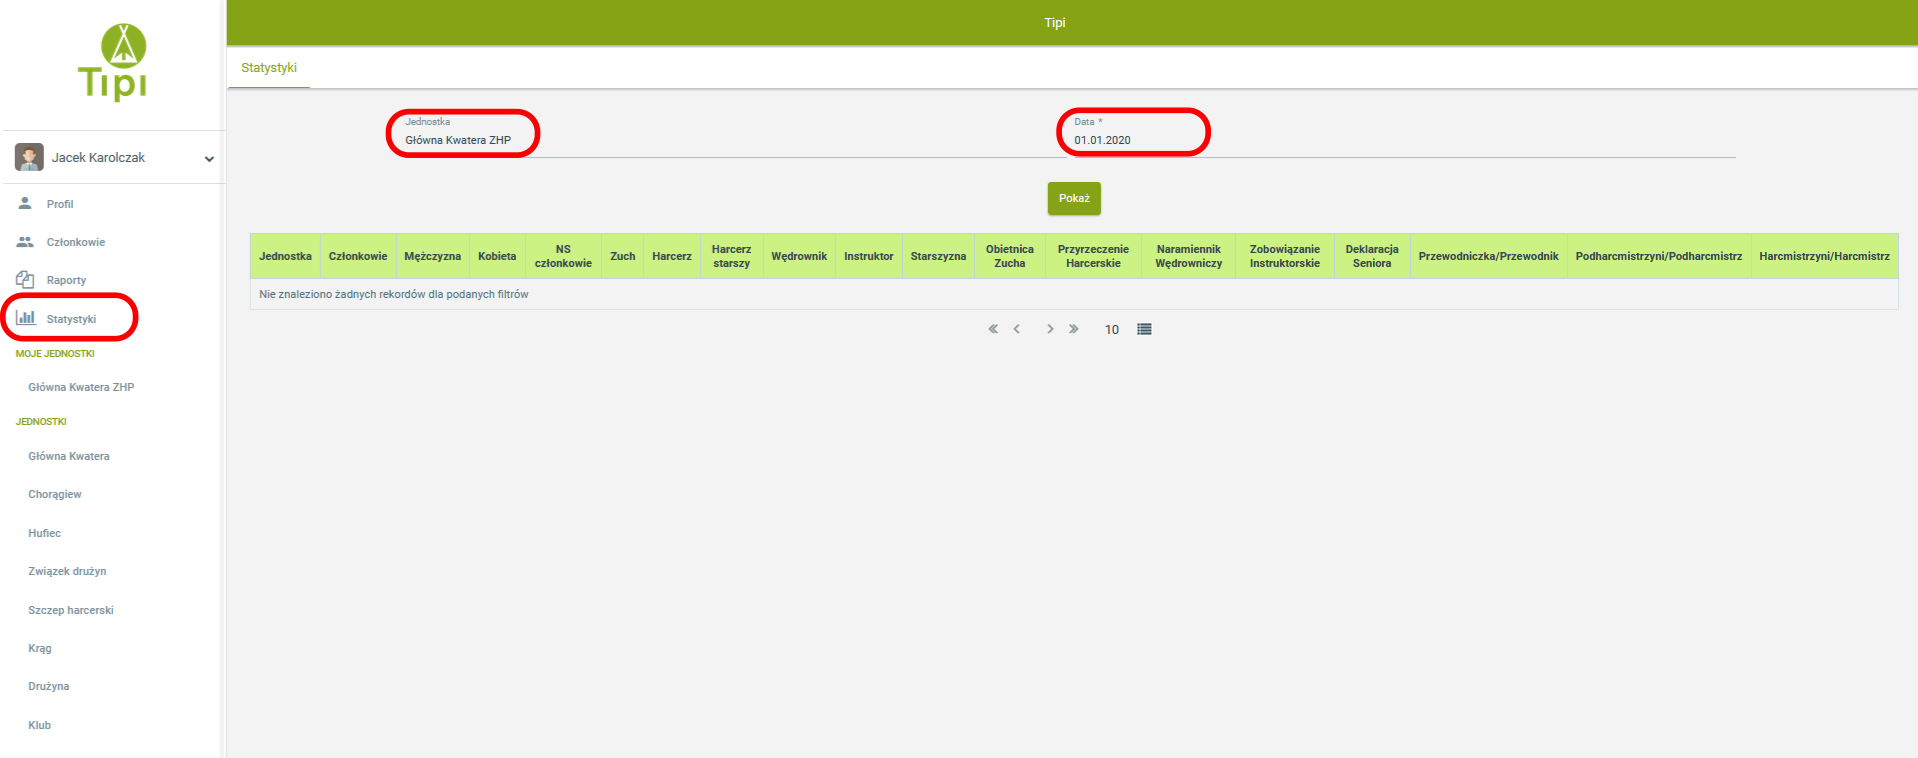Sort by the Członkowie column header

[x=358, y=256]
